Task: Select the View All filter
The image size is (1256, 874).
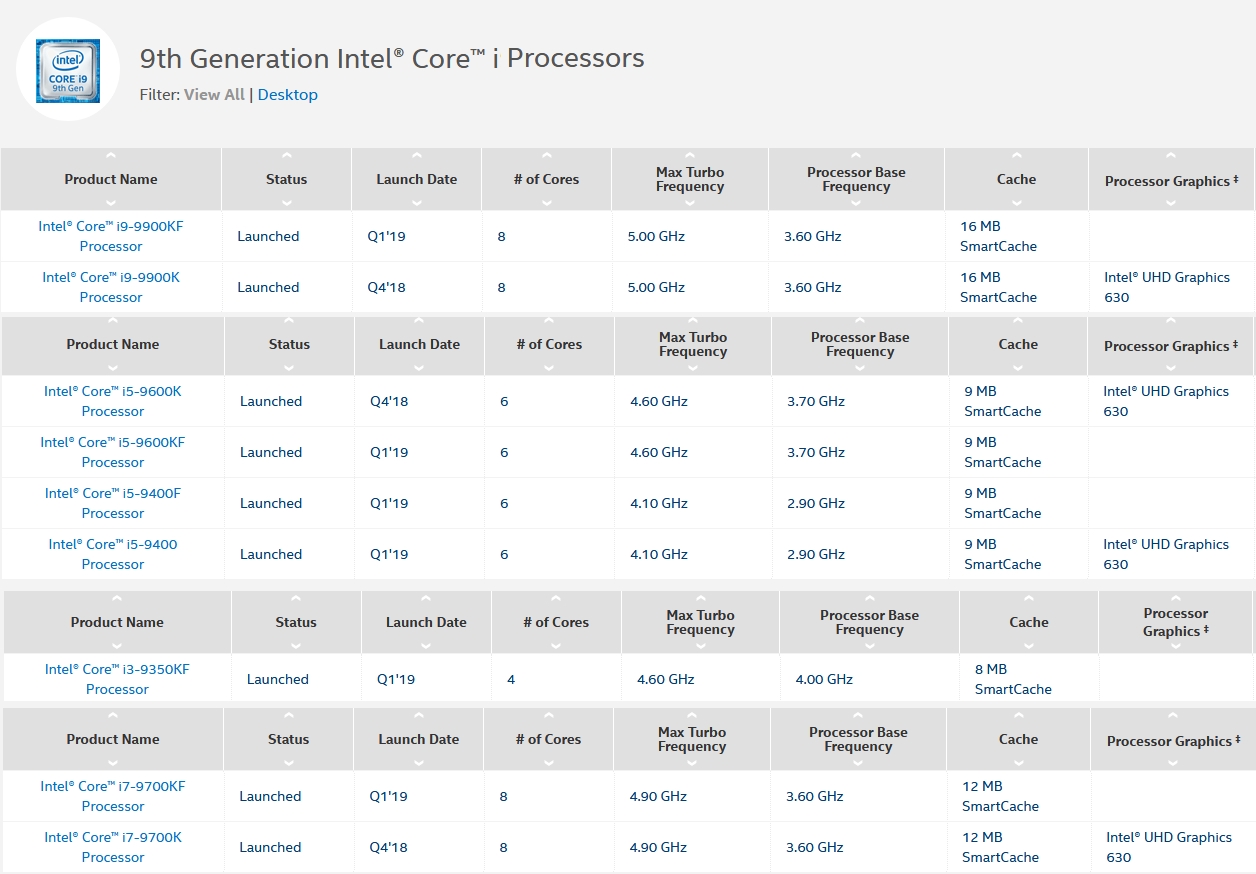Action: 214,94
